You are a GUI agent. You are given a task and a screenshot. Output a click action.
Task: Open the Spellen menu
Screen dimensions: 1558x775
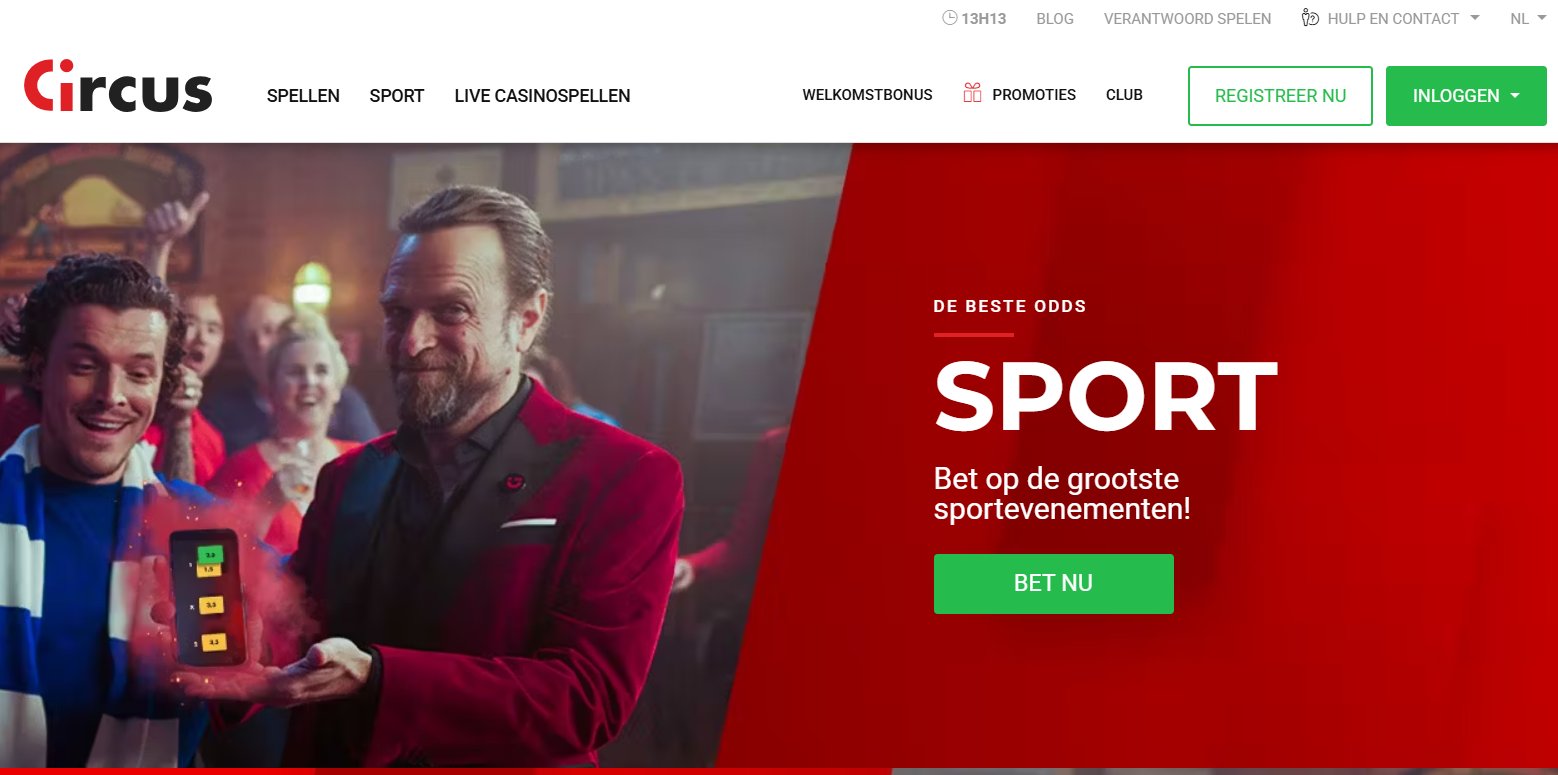point(303,96)
